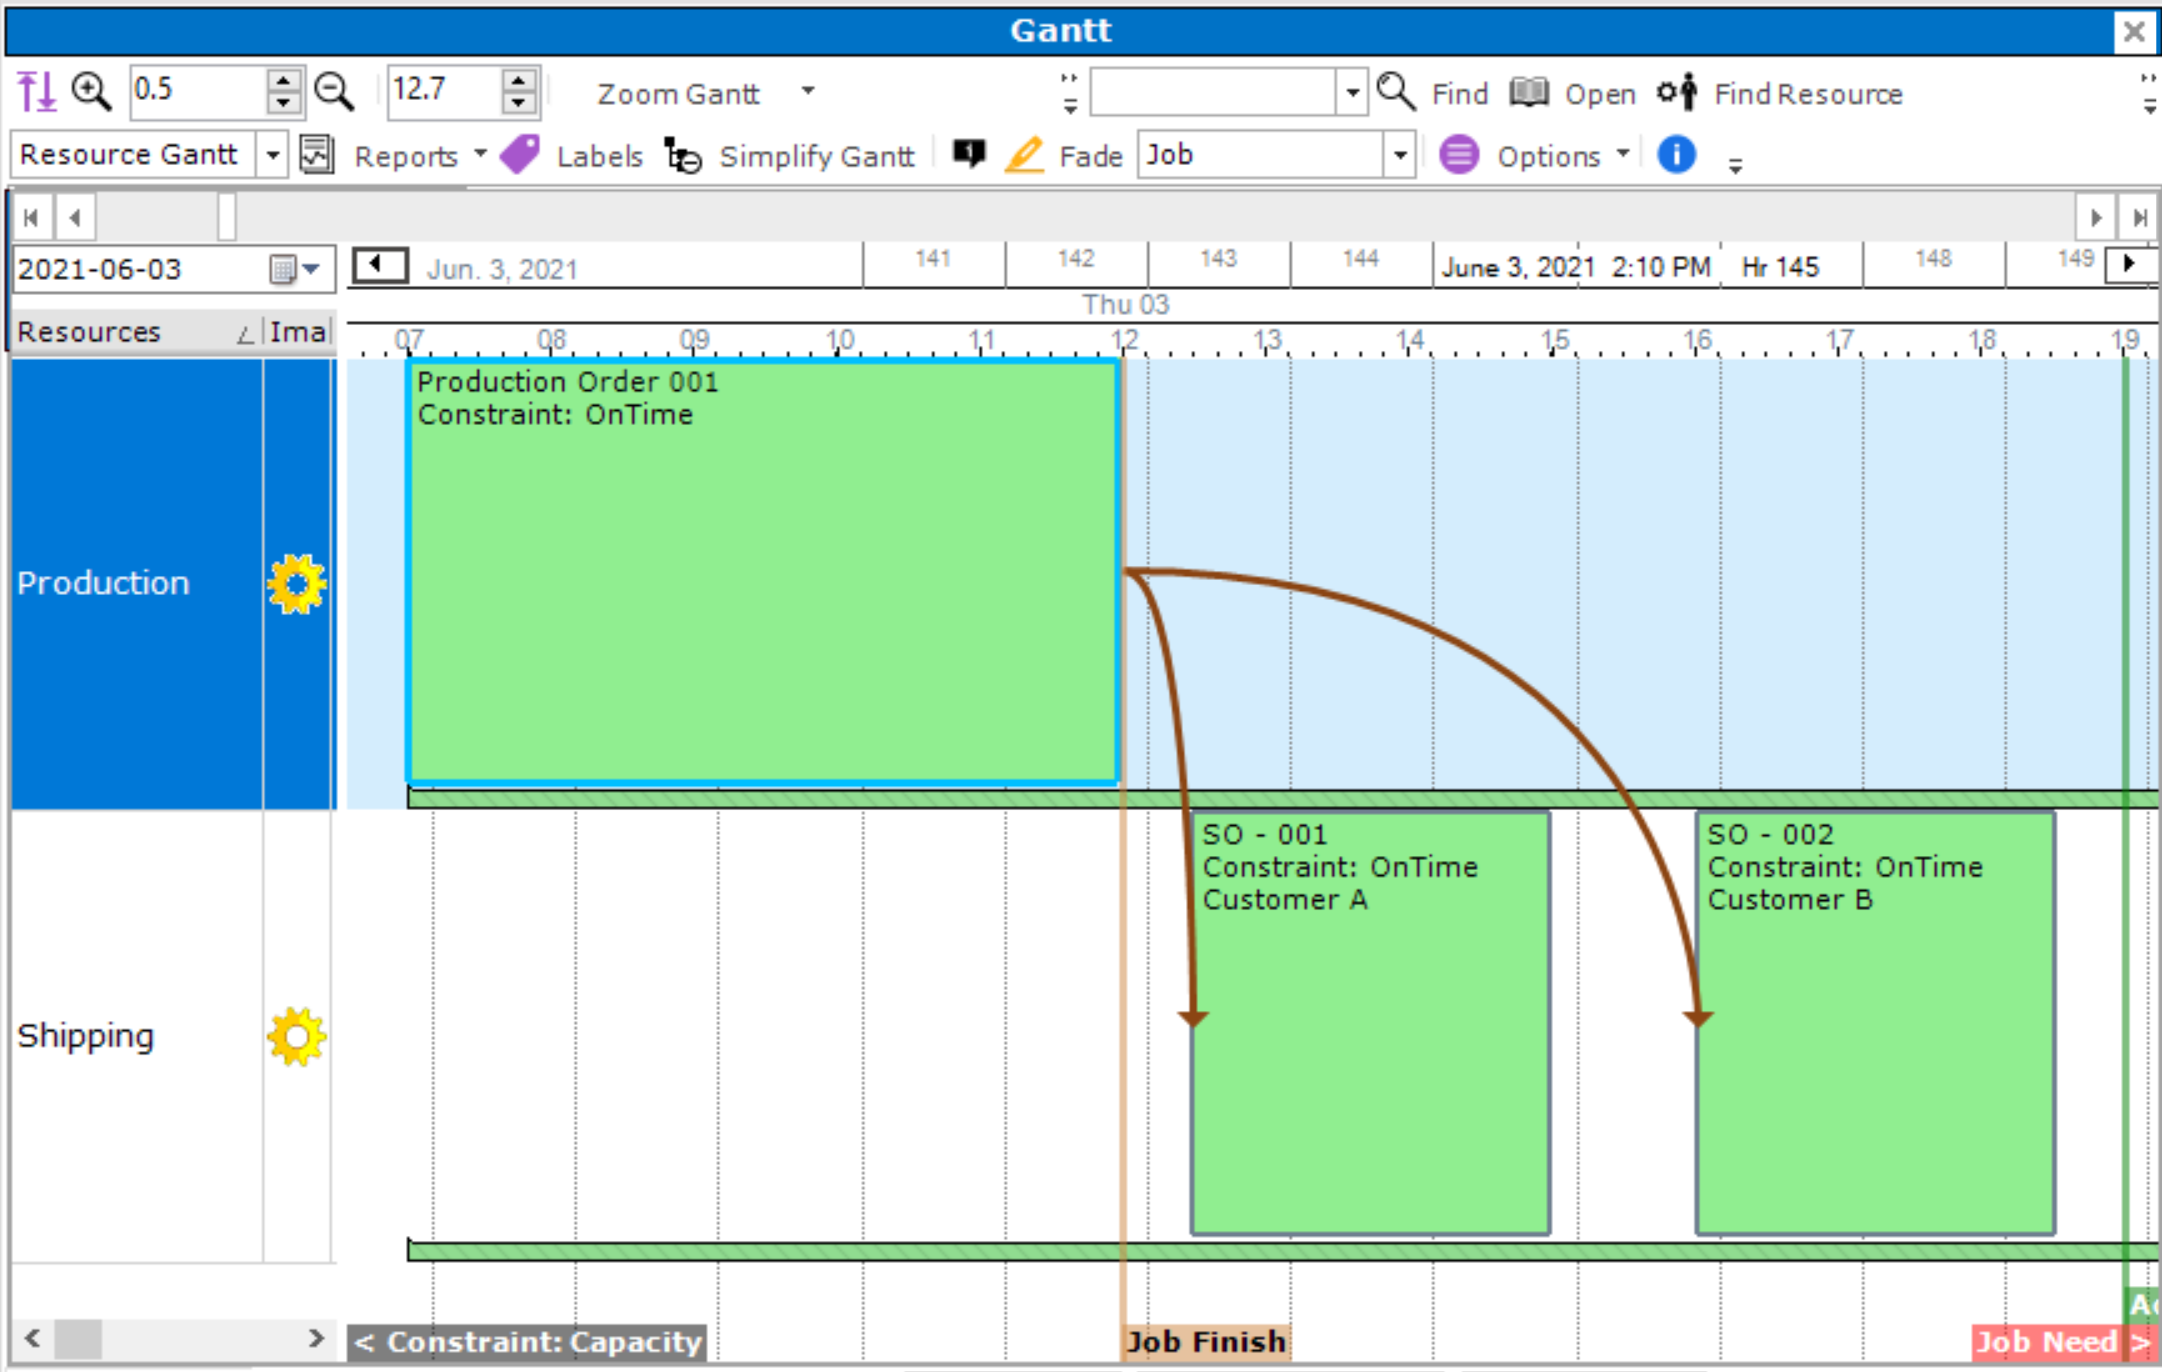Click the Constraint: Capacity marker label
This screenshot has width=2162, height=1372.
(527, 1342)
